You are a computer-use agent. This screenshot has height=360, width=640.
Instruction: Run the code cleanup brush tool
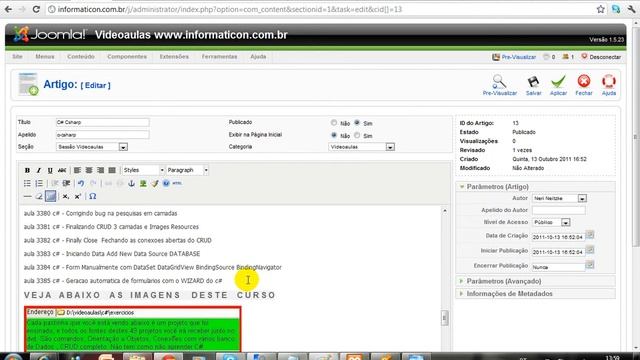click(155, 183)
